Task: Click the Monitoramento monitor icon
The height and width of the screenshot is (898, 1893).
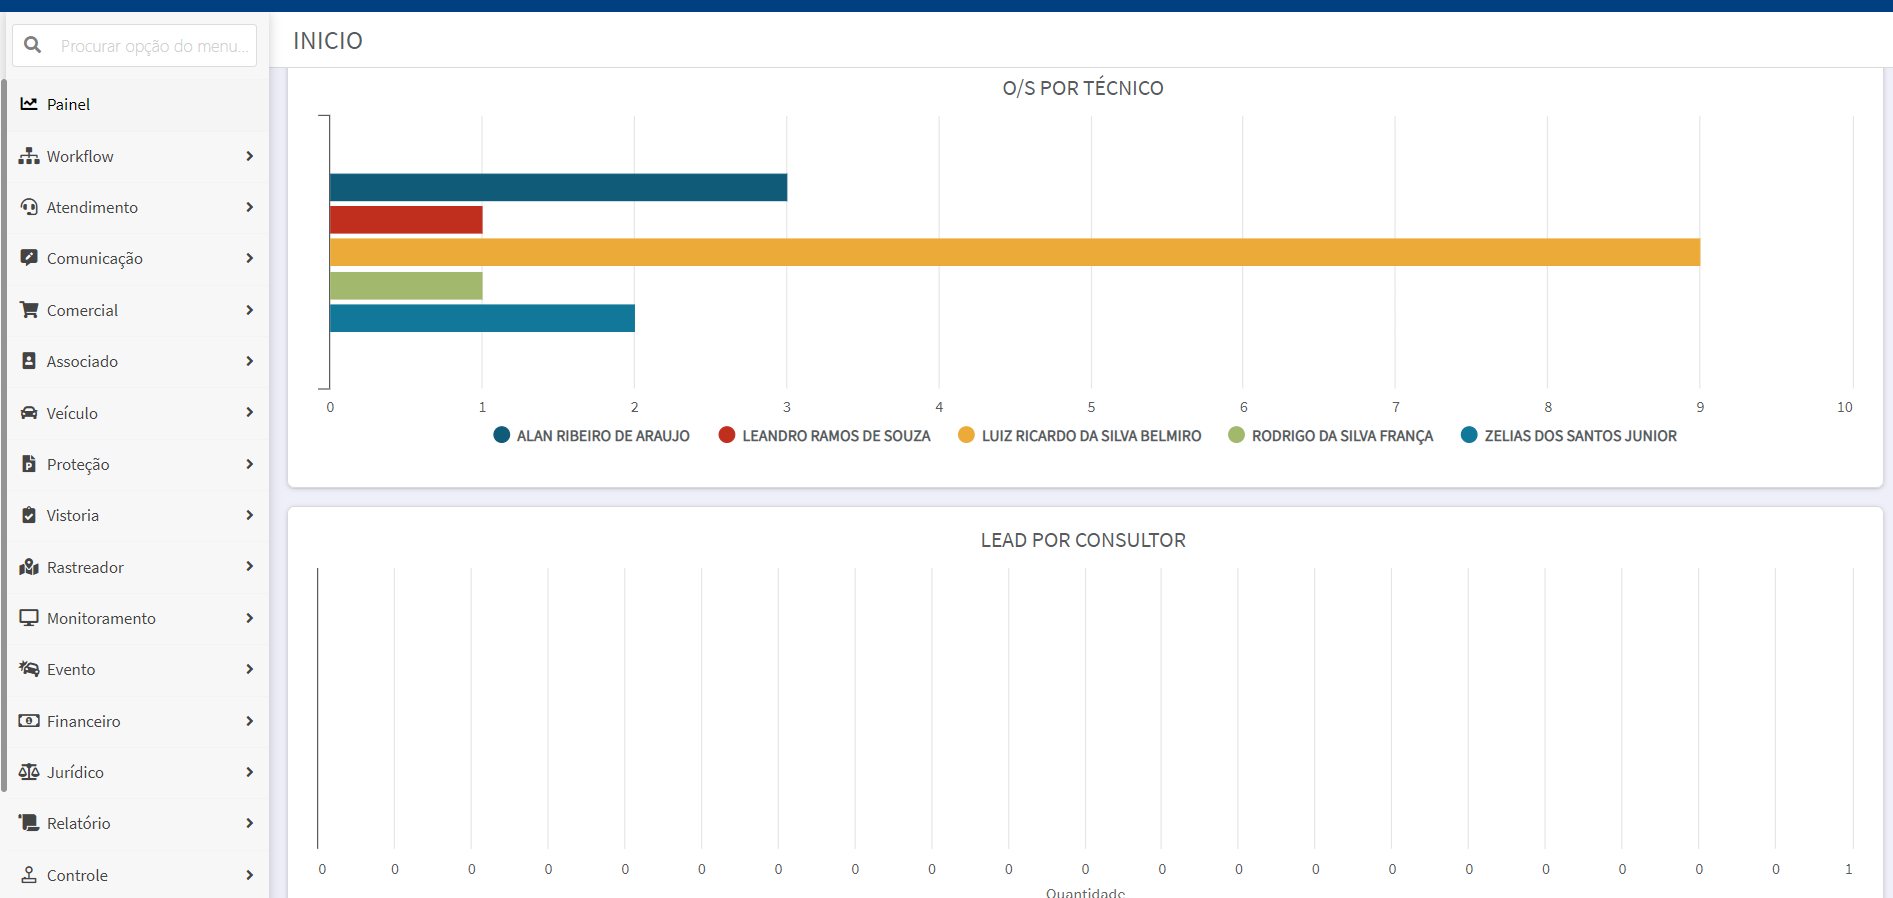Action: tap(29, 618)
